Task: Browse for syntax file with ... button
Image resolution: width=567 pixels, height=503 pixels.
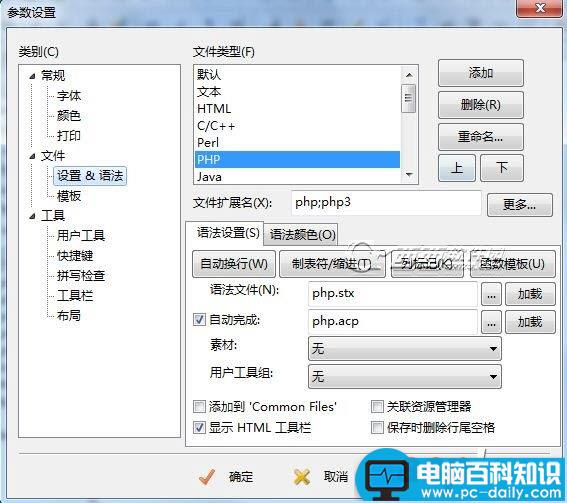Action: coord(491,294)
